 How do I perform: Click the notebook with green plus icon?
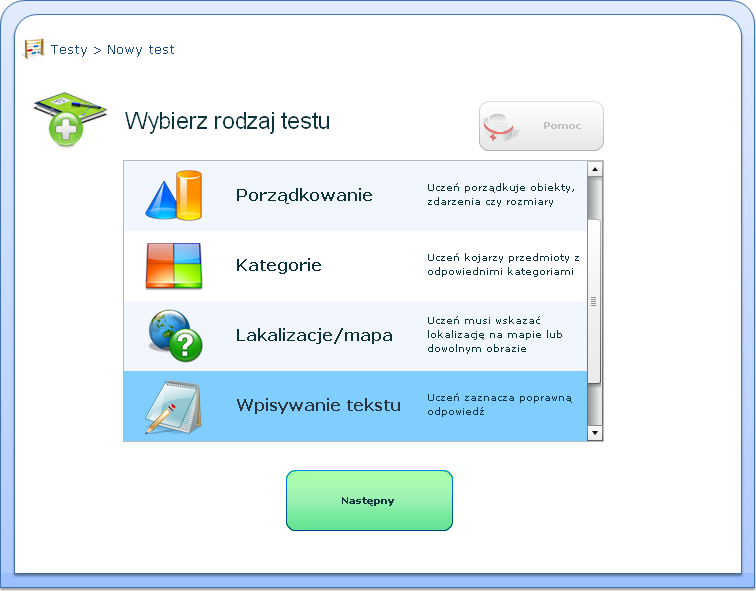(70, 119)
